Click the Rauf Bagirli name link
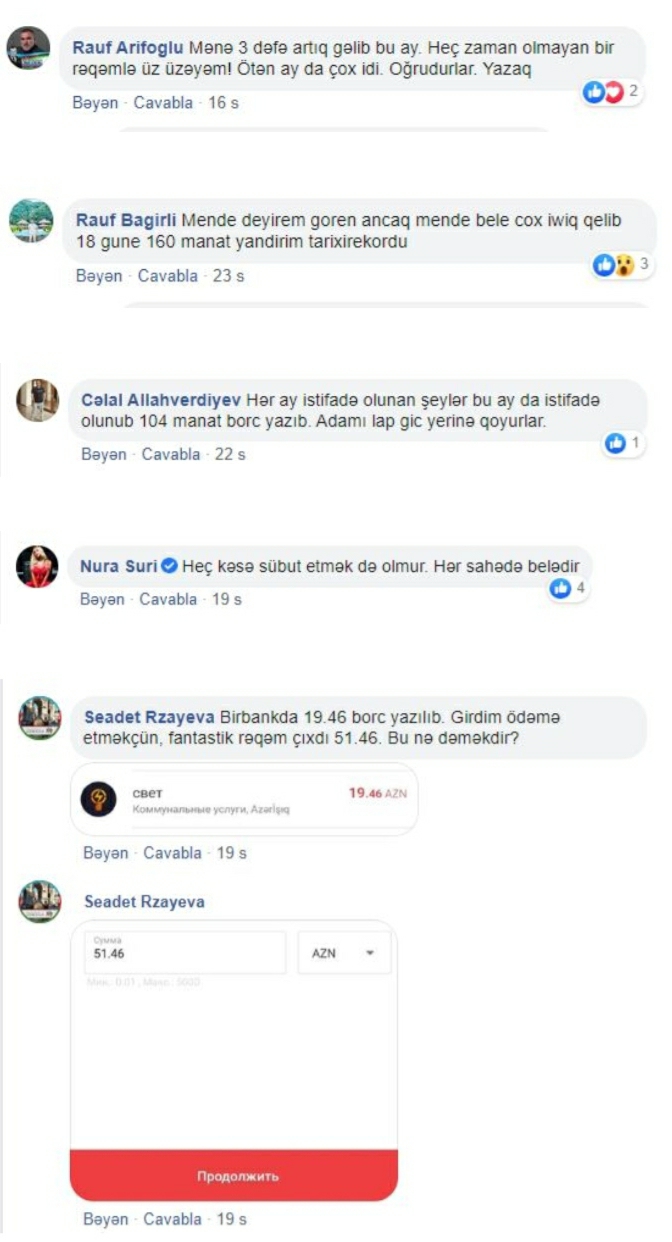Viewport: 672px width, 1242px height. point(126,217)
